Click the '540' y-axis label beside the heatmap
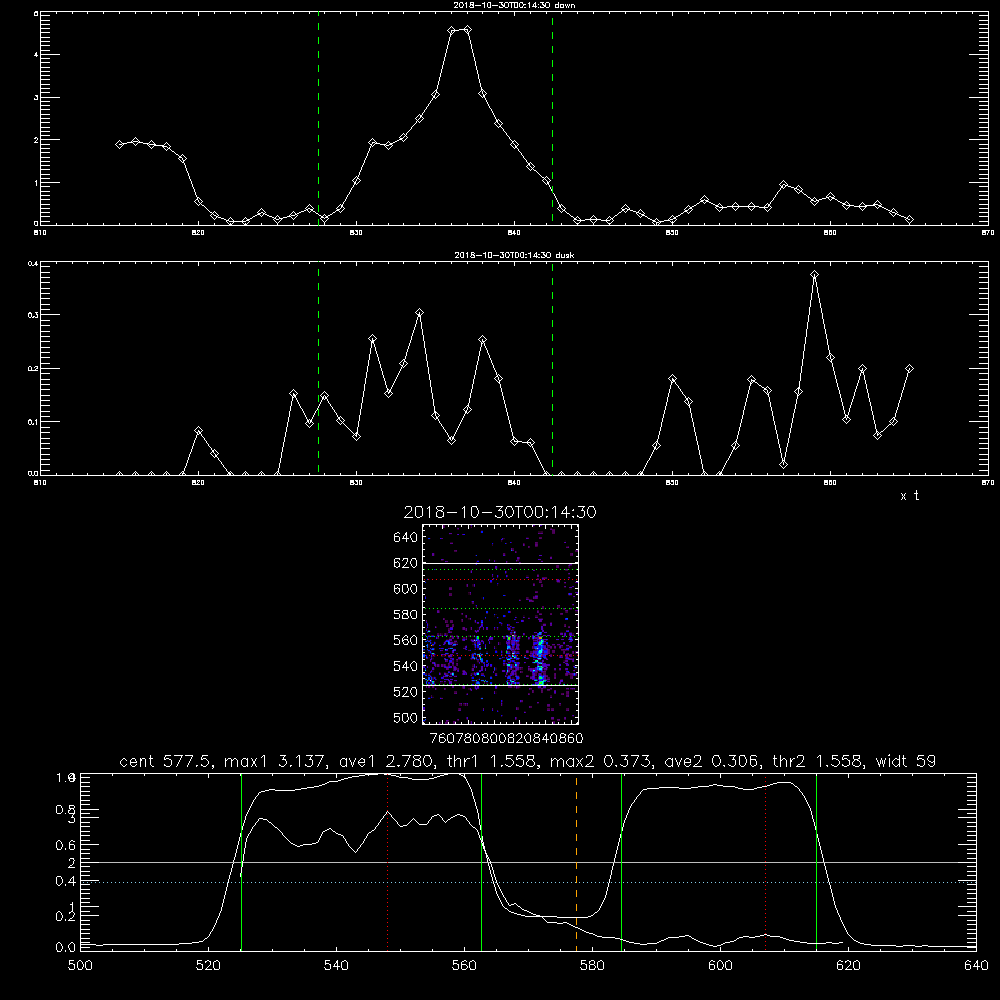1000x1000 pixels. 405,666
